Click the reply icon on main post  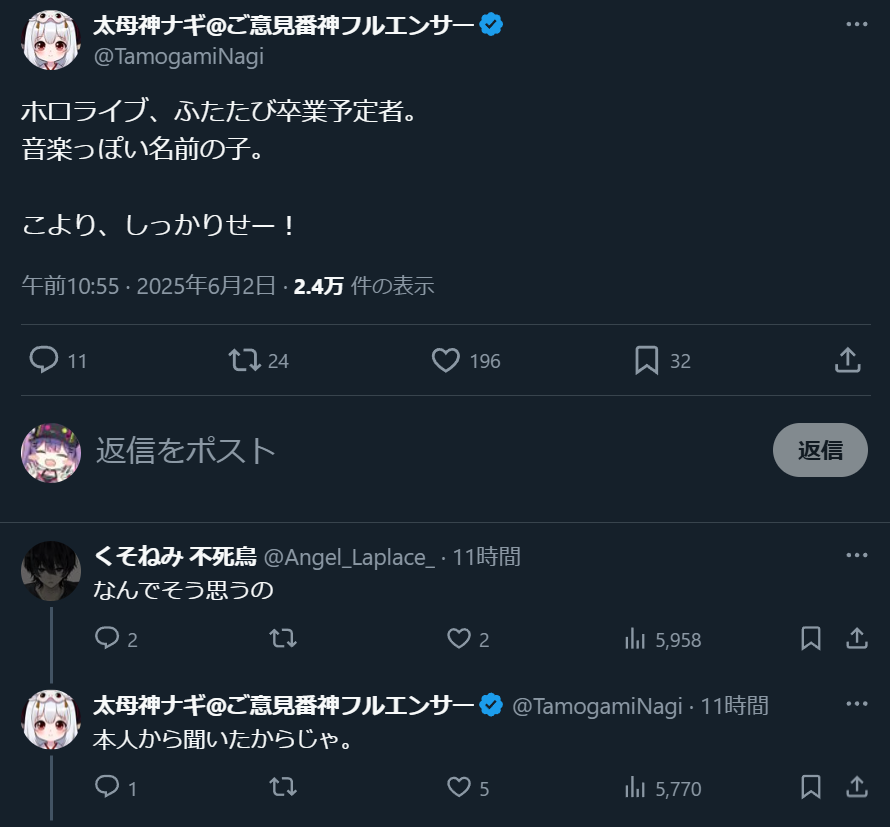[44, 360]
